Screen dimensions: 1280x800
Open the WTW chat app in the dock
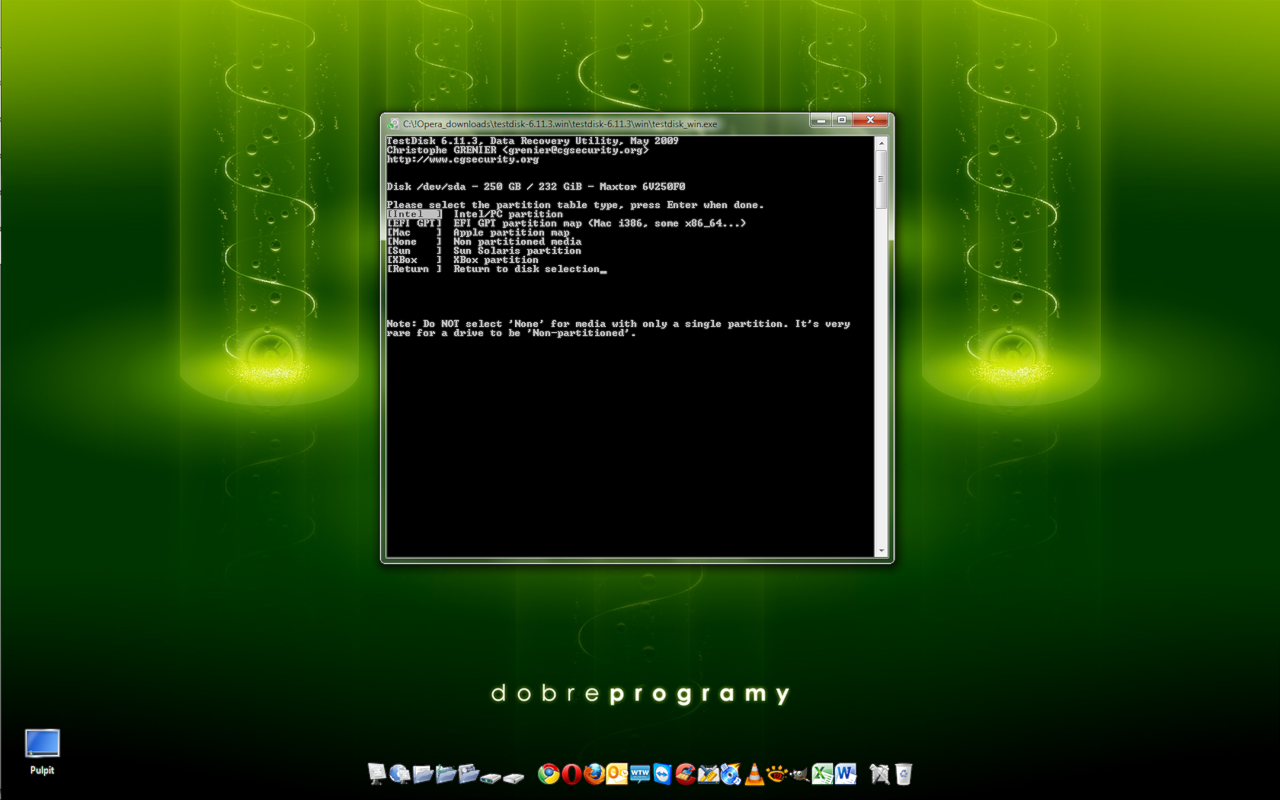[x=640, y=774]
